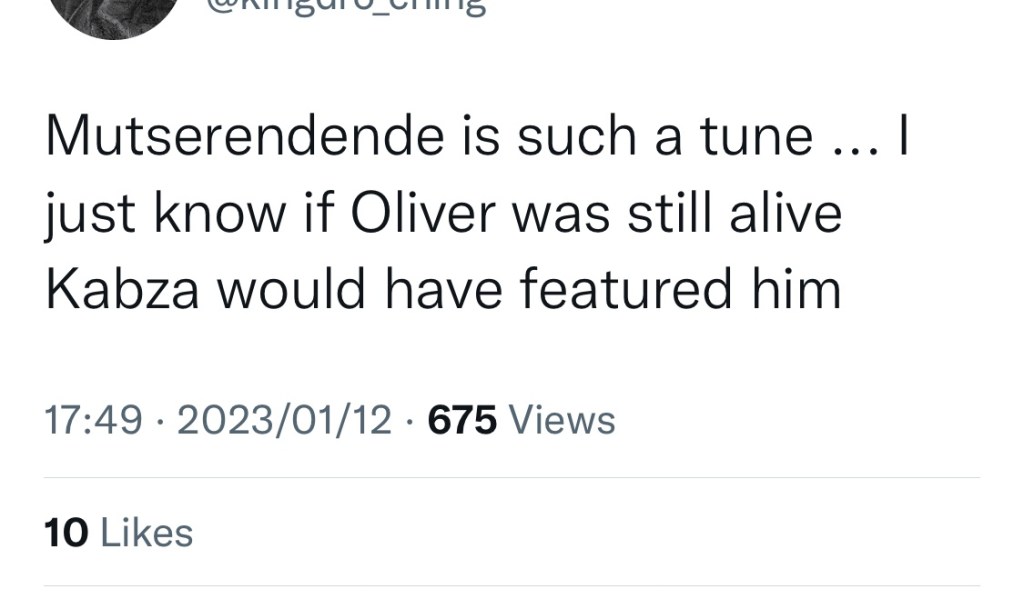Open the tweet author's profile picture
Image resolution: width=1024 pixels, height=599 pixels.
coord(112,14)
